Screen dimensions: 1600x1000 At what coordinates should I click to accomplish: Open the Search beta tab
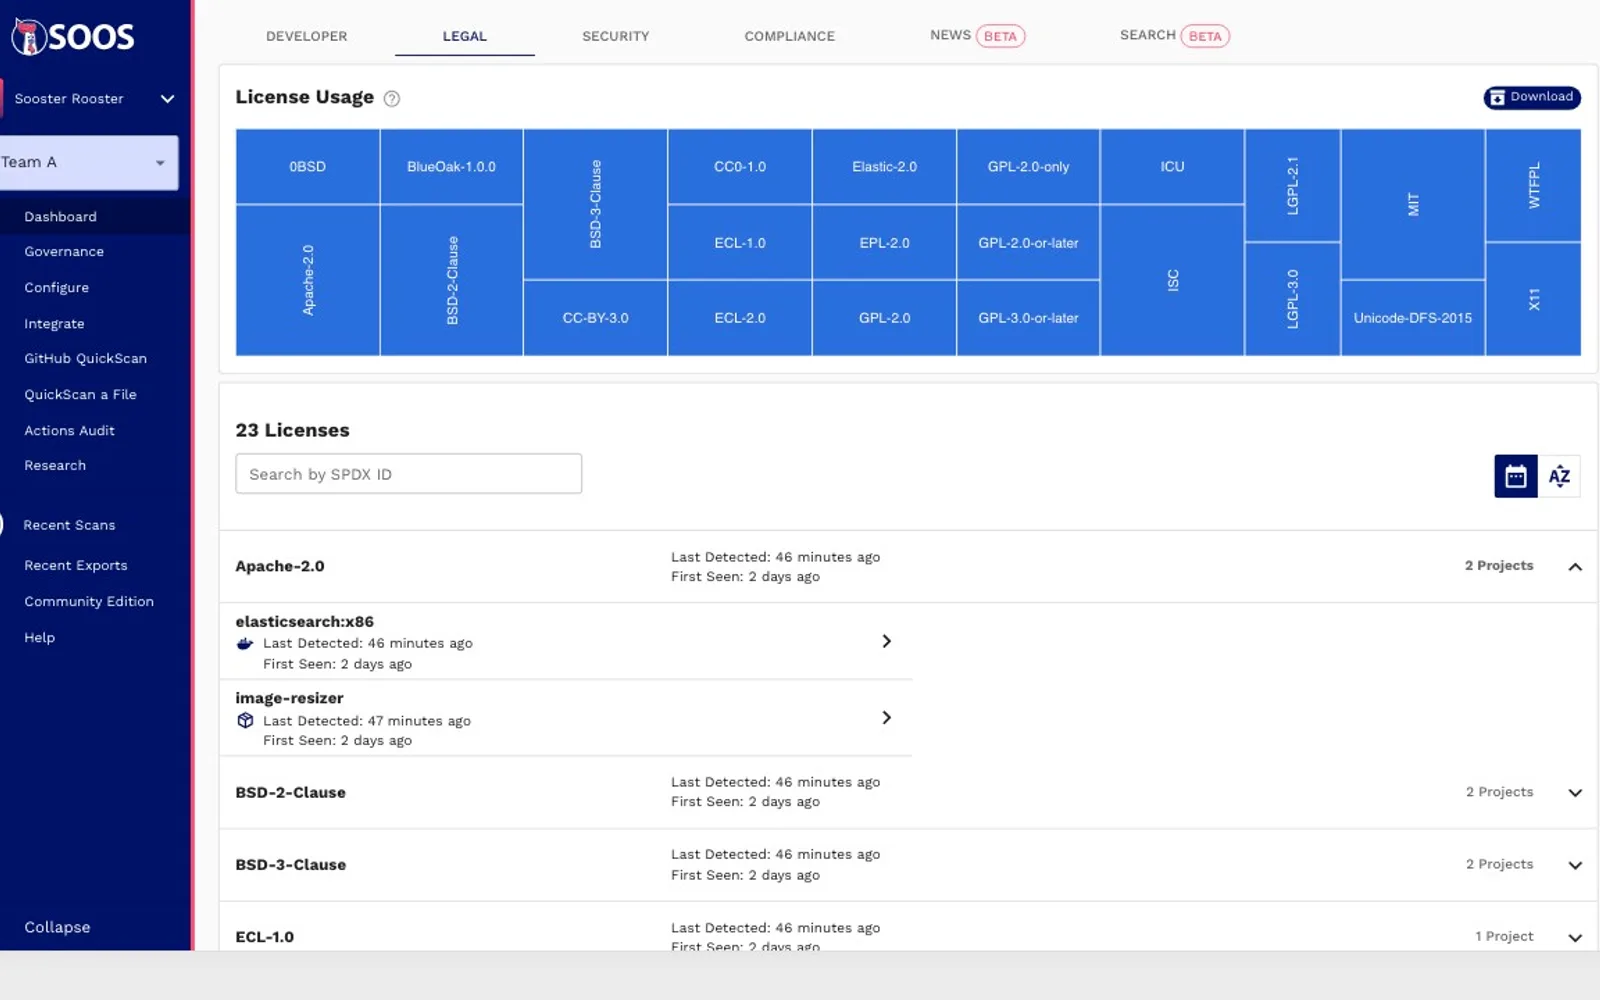click(1174, 36)
